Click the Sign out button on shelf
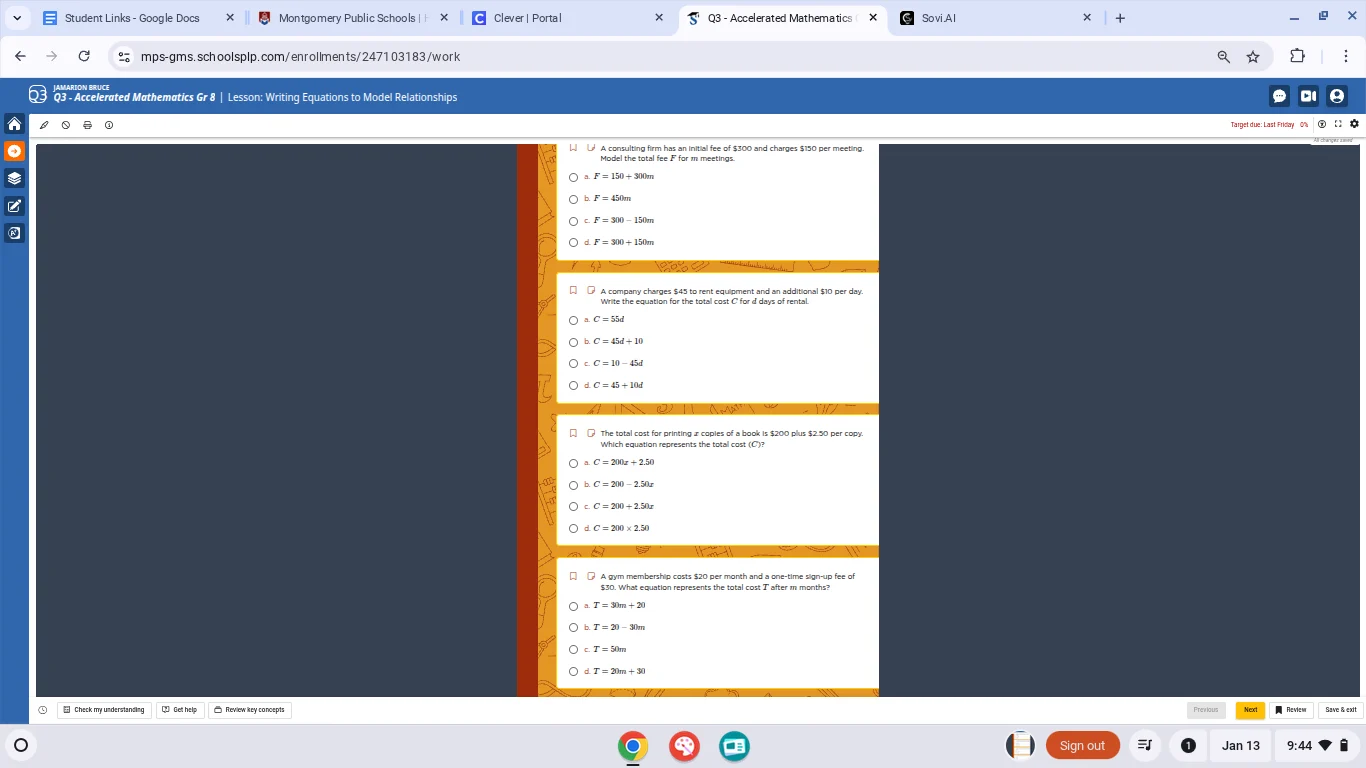Image resolution: width=1366 pixels, height=768 pixels. [x=1082, y=746]
